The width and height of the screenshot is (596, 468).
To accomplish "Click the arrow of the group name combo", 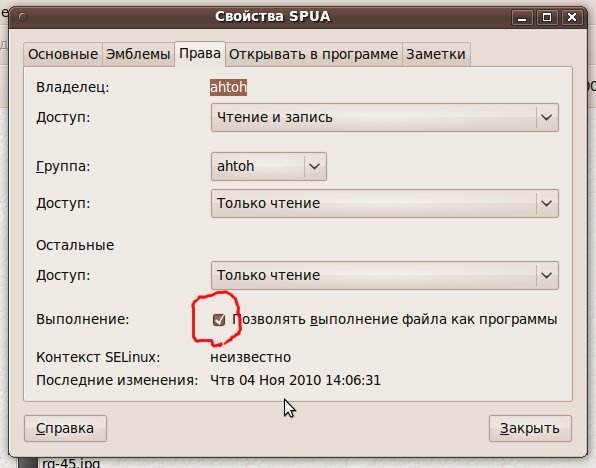I will pos(314,167).
